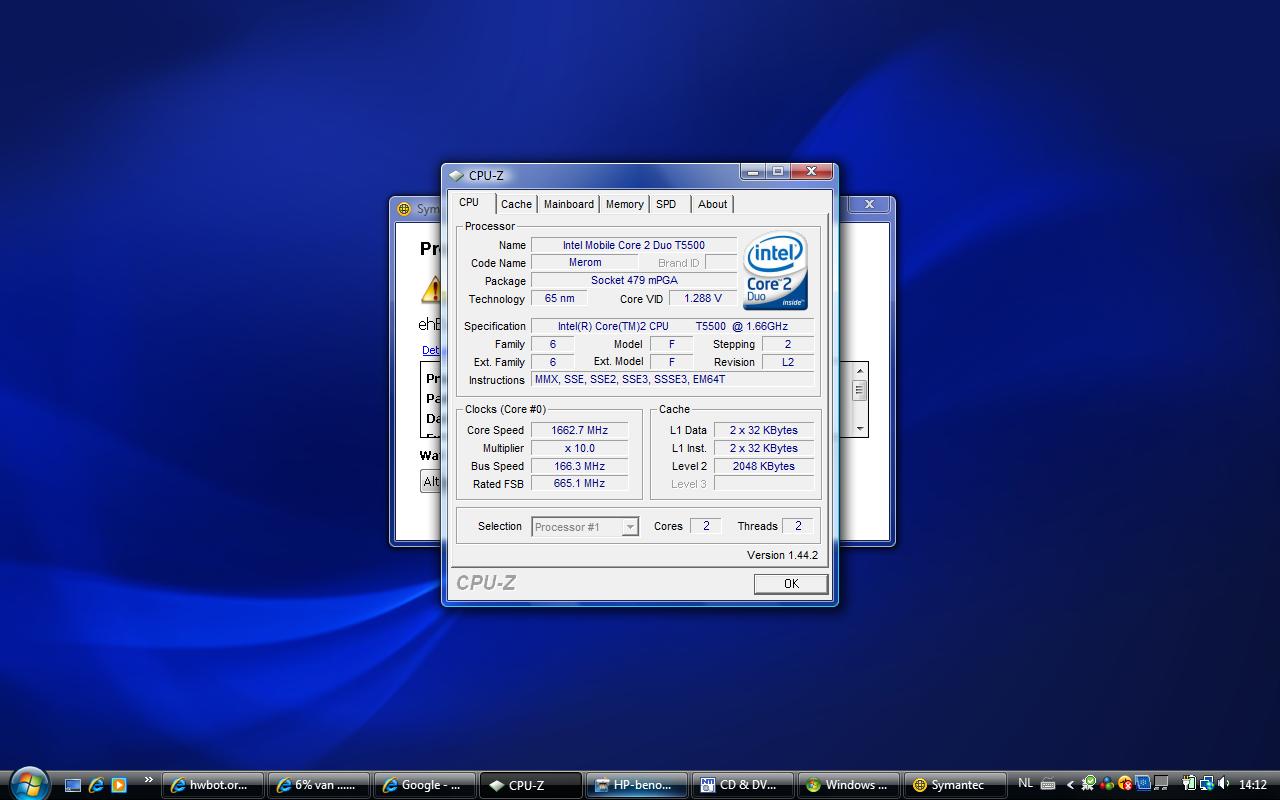Click the Technology value 65 nm
The height and width of the screenshot is (800, 1280).
(x=559, y=299)
